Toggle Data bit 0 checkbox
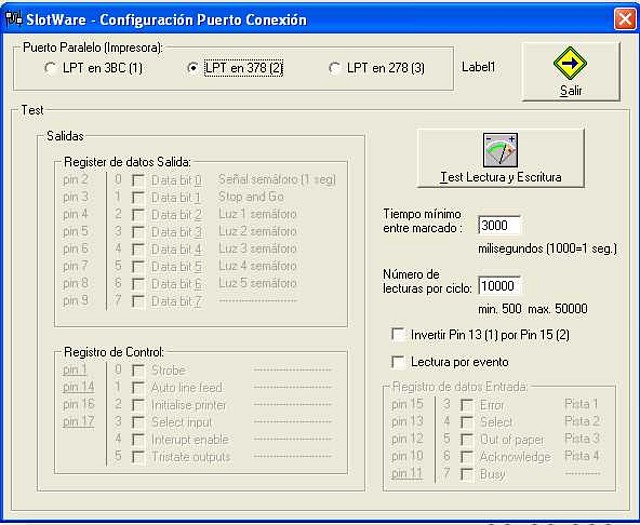640x525 pixels. click(138, 180)
